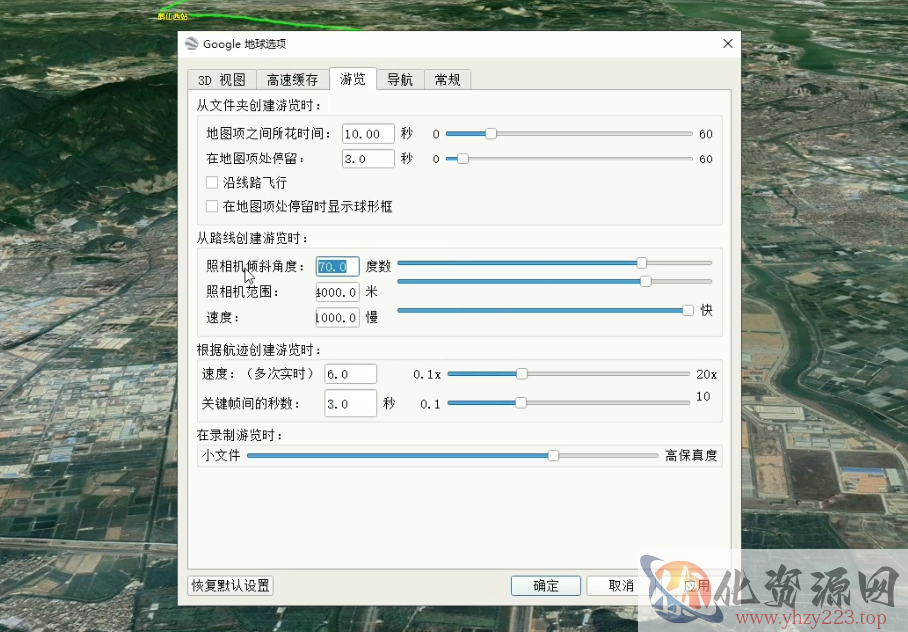
Task: Click the route tour 速度 field showing 1000.0
Action: (338, 317)
